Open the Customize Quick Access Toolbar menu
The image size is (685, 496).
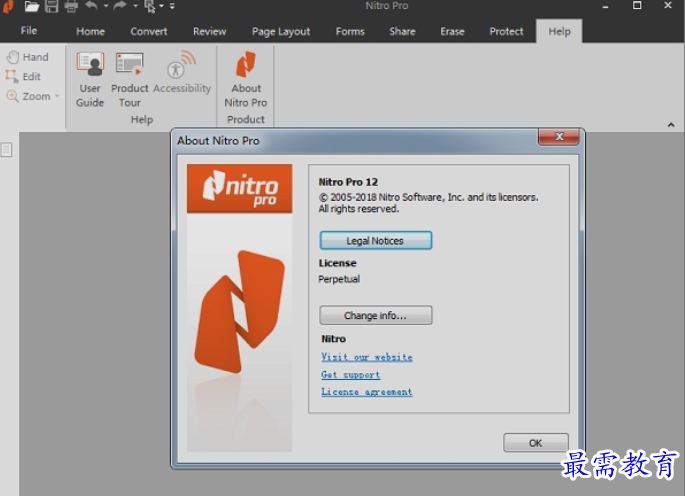pos(172,6)
